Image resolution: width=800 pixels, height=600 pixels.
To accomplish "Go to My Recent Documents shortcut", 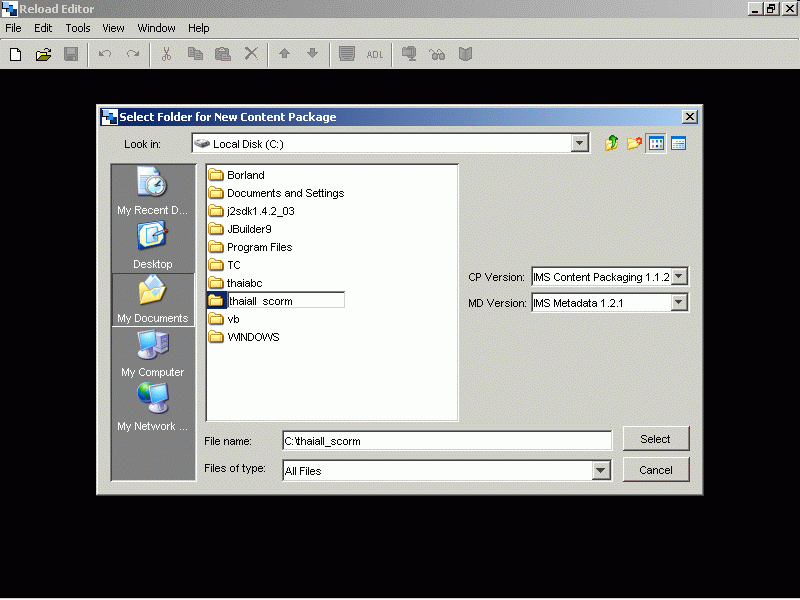I will pyautogui.click(x=152, y=190).
